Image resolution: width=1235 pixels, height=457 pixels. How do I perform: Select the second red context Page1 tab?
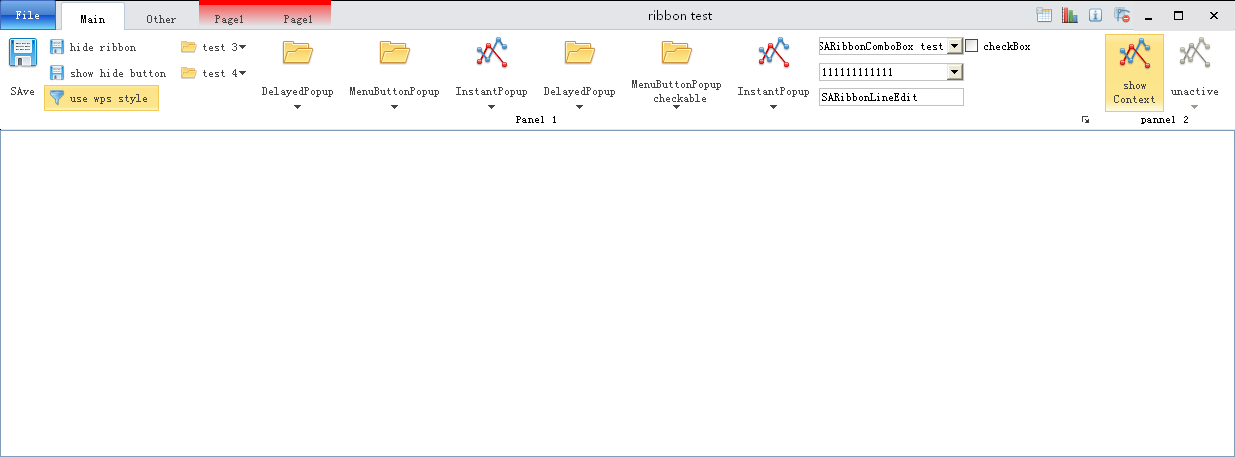coord(297,18)
